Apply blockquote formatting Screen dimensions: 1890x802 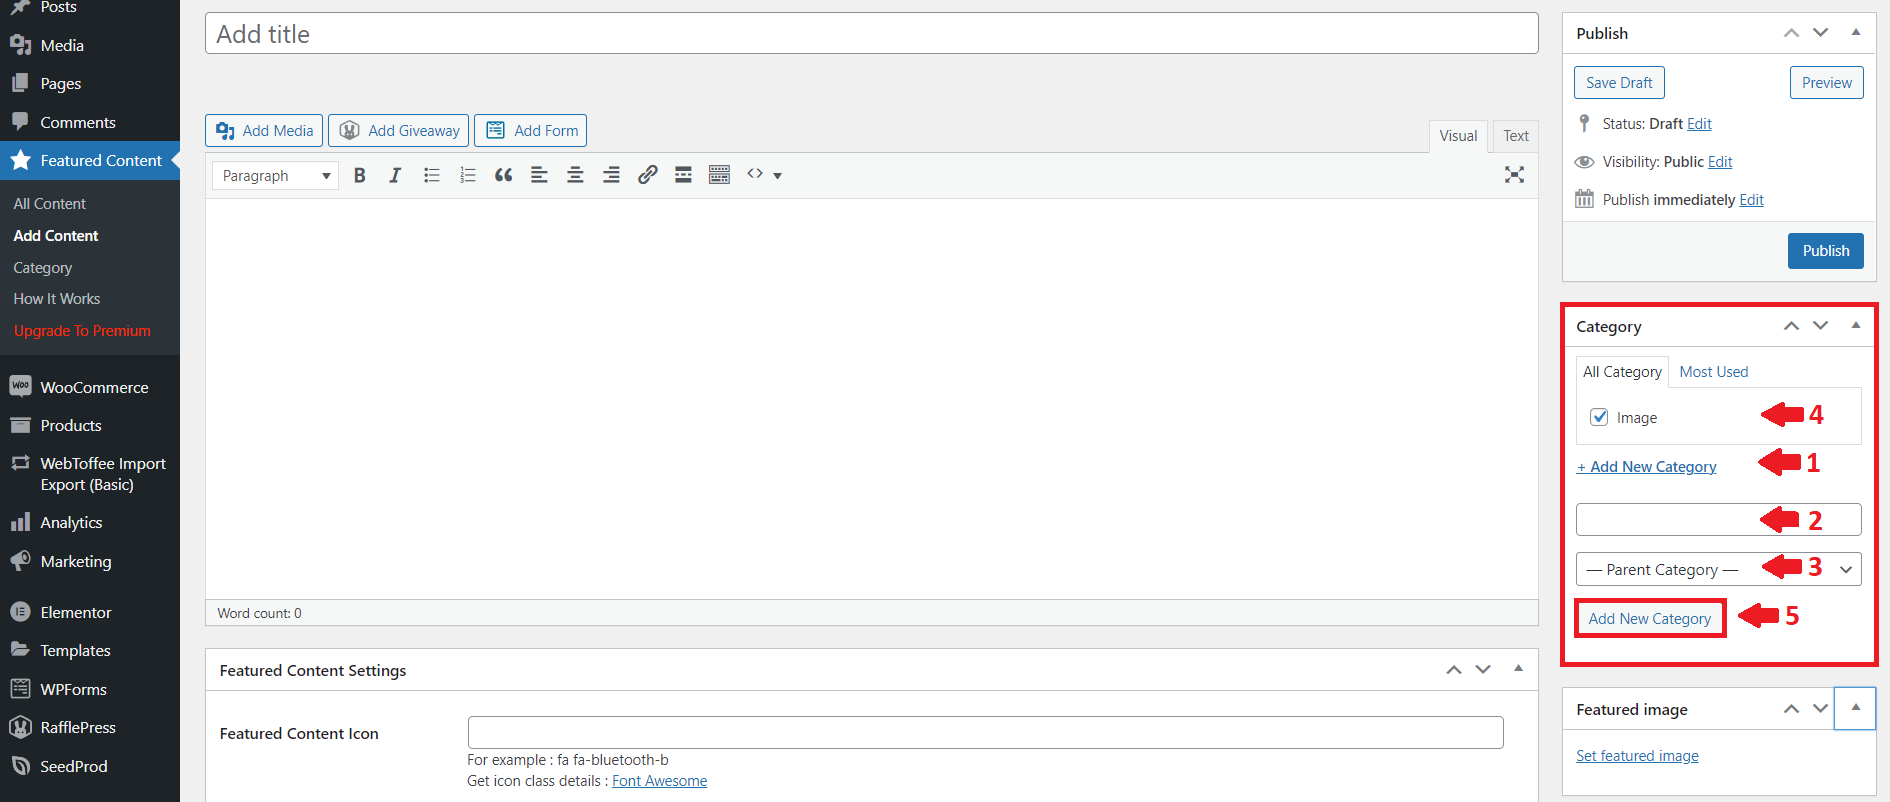coord(503,175)
